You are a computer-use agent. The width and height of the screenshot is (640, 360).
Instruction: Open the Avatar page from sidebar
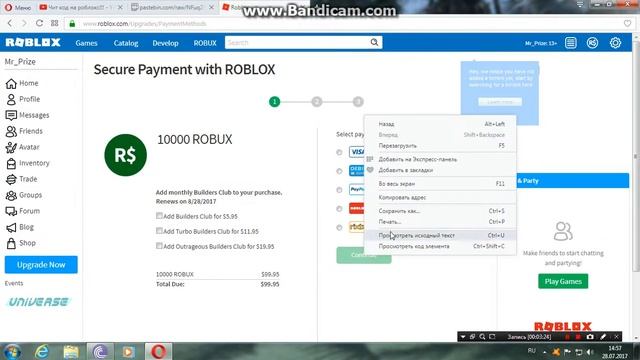tap(22, 147)
